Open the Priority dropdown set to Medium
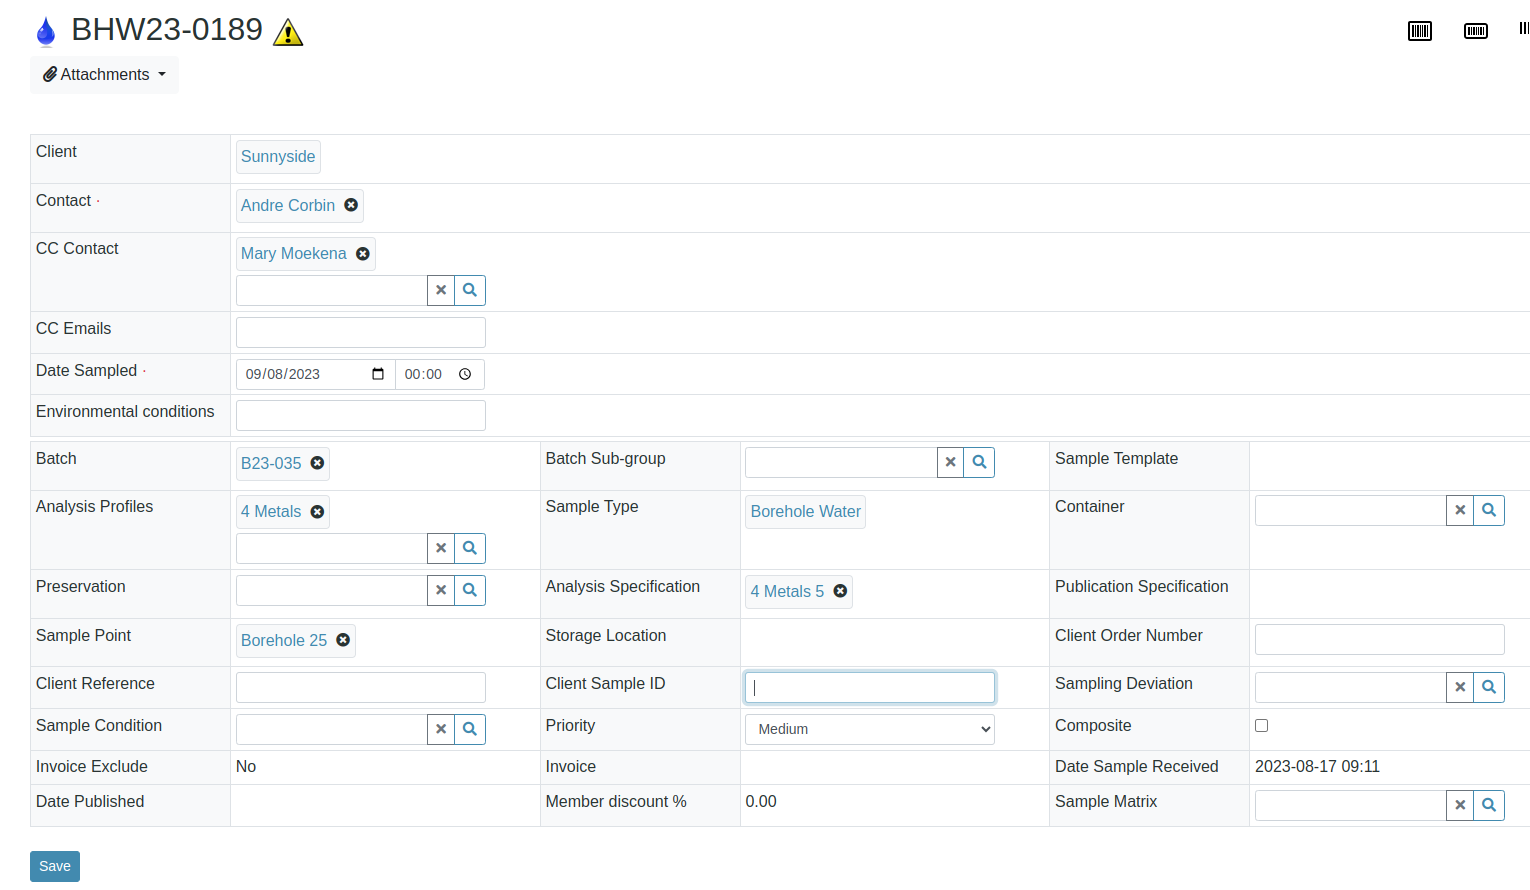This screenshot has height=890, width=1530. (x=869, y=729)
